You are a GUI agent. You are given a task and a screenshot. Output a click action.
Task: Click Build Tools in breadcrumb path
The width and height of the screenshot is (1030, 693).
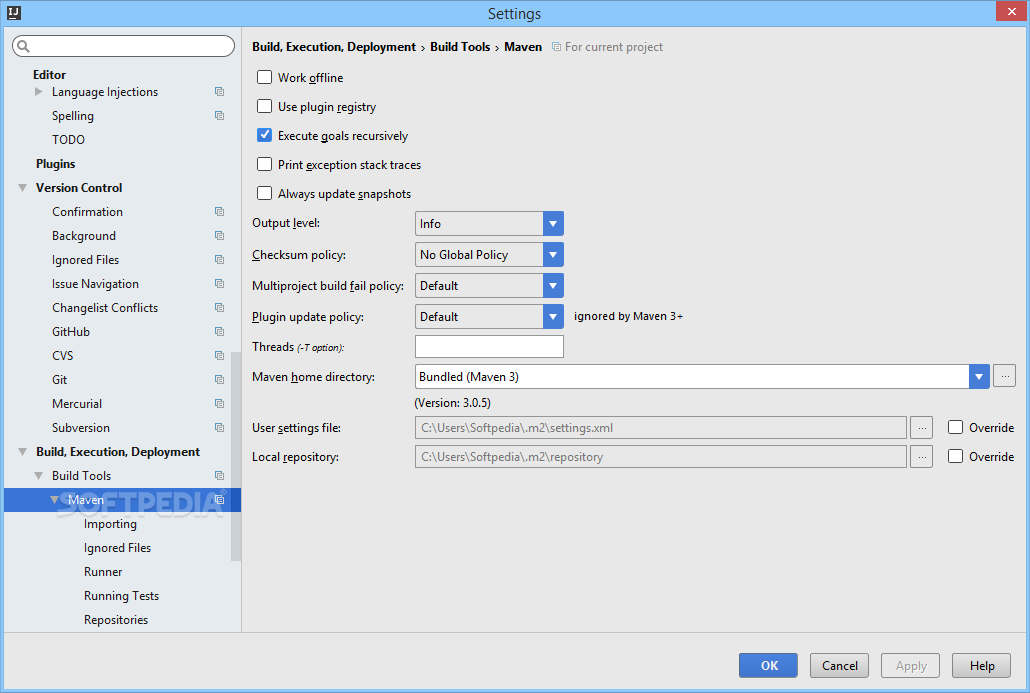tap(460, 47)
